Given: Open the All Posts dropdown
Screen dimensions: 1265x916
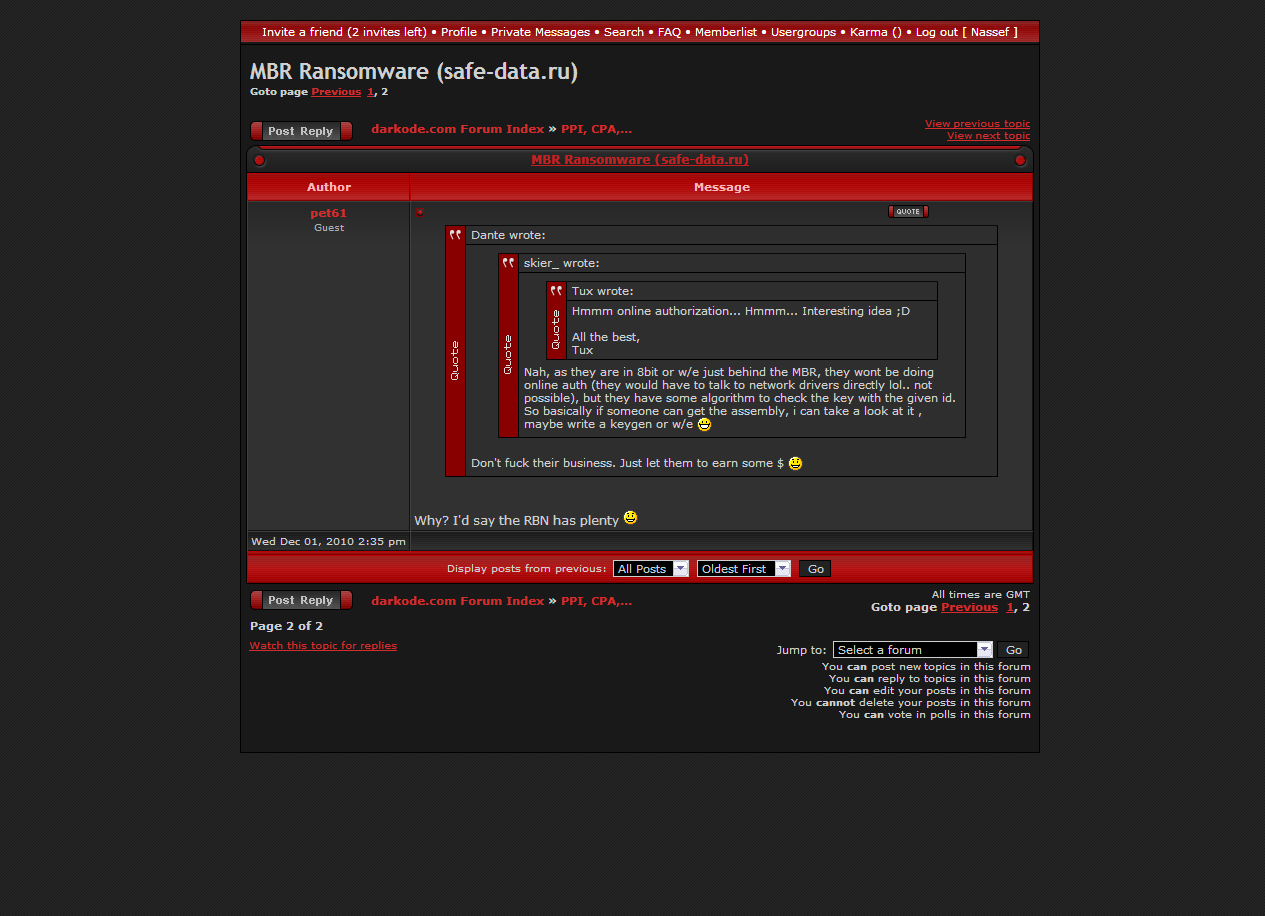Looking at the screenshot, I should click(650, 569).
